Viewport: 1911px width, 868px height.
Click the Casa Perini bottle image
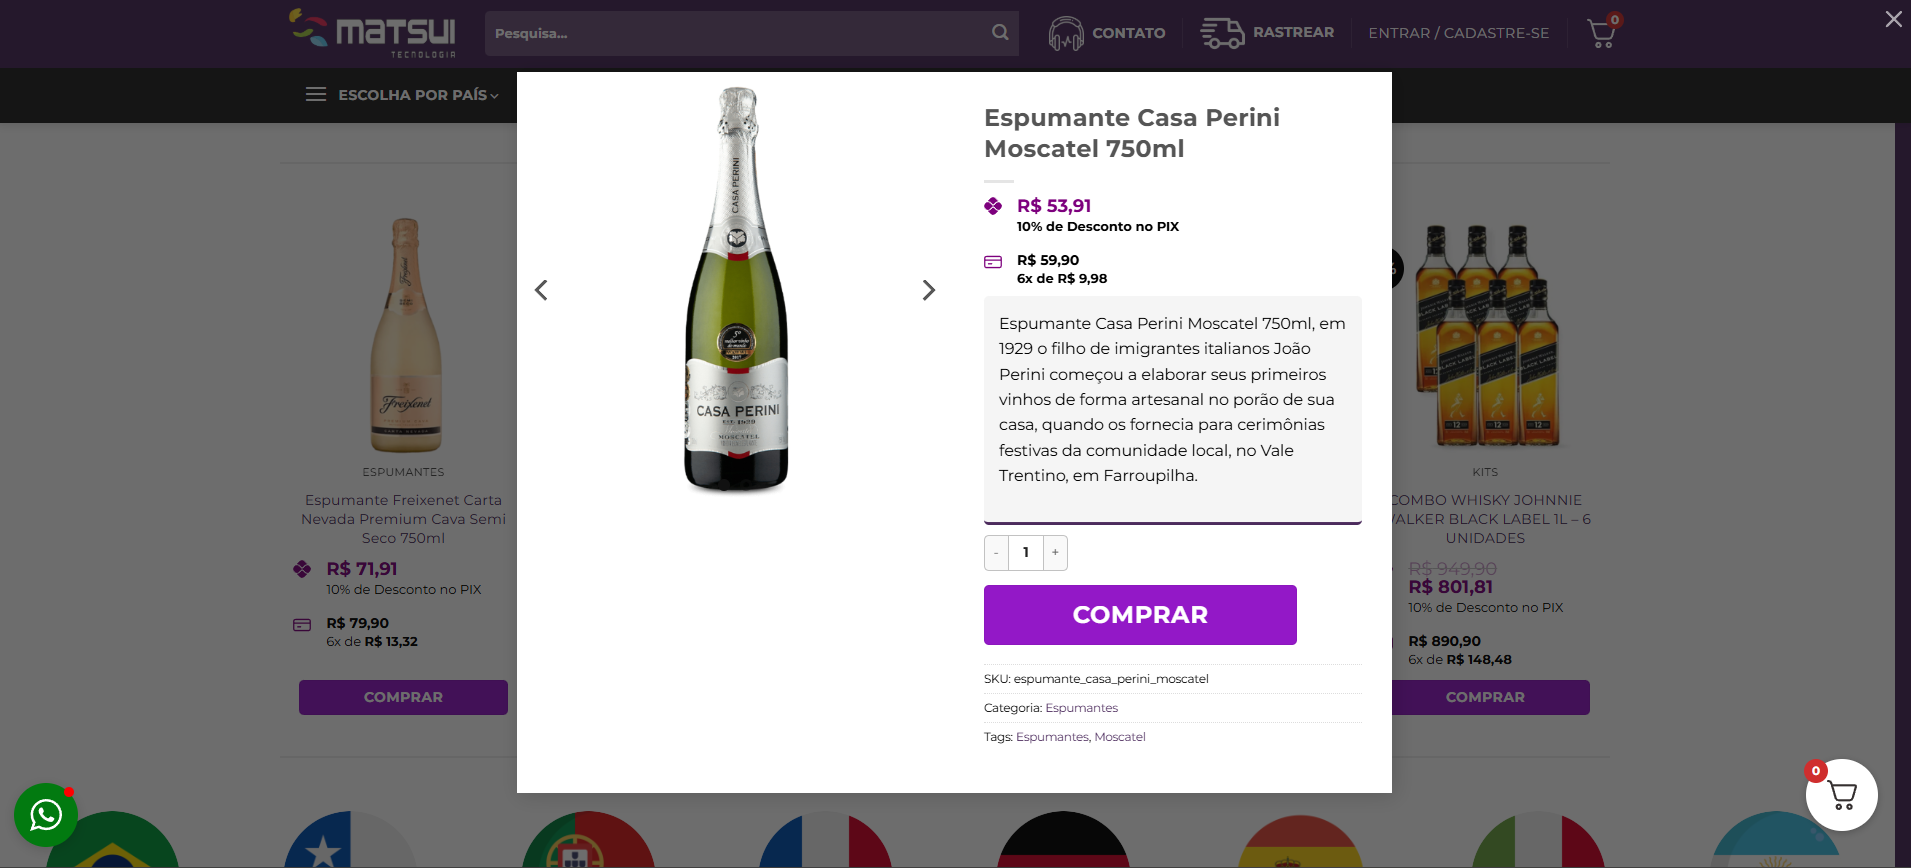[737, 290]
